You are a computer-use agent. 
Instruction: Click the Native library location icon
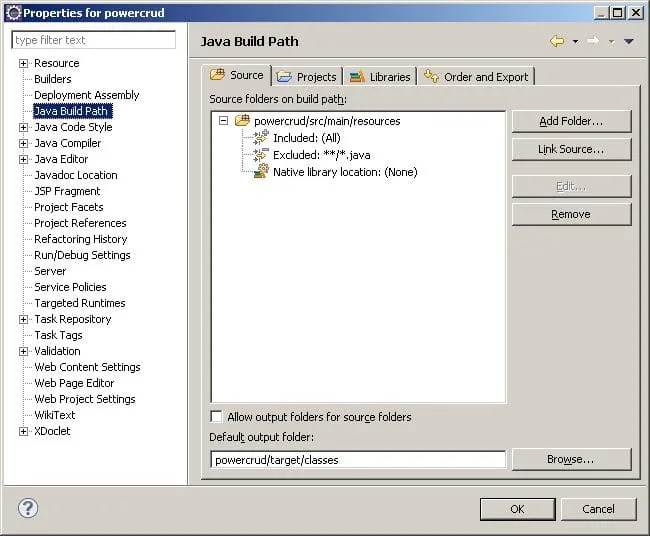[x=261, y=171]
